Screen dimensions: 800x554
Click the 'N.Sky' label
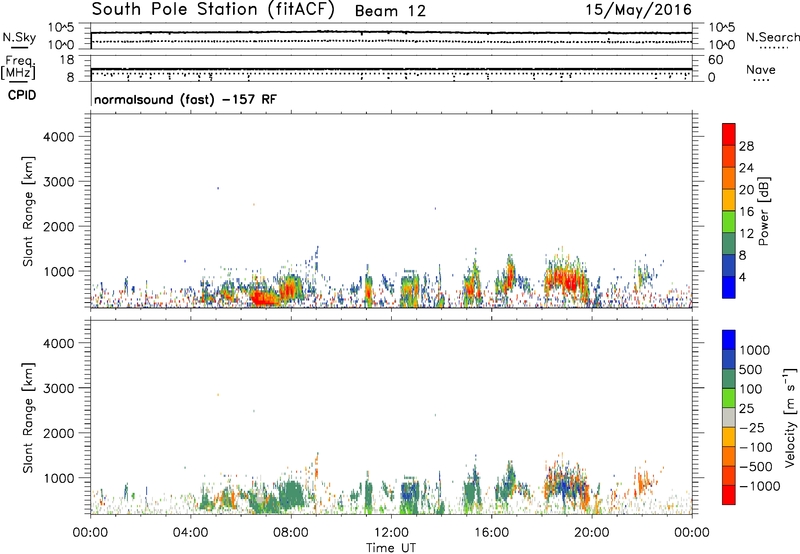pos(19,37)
